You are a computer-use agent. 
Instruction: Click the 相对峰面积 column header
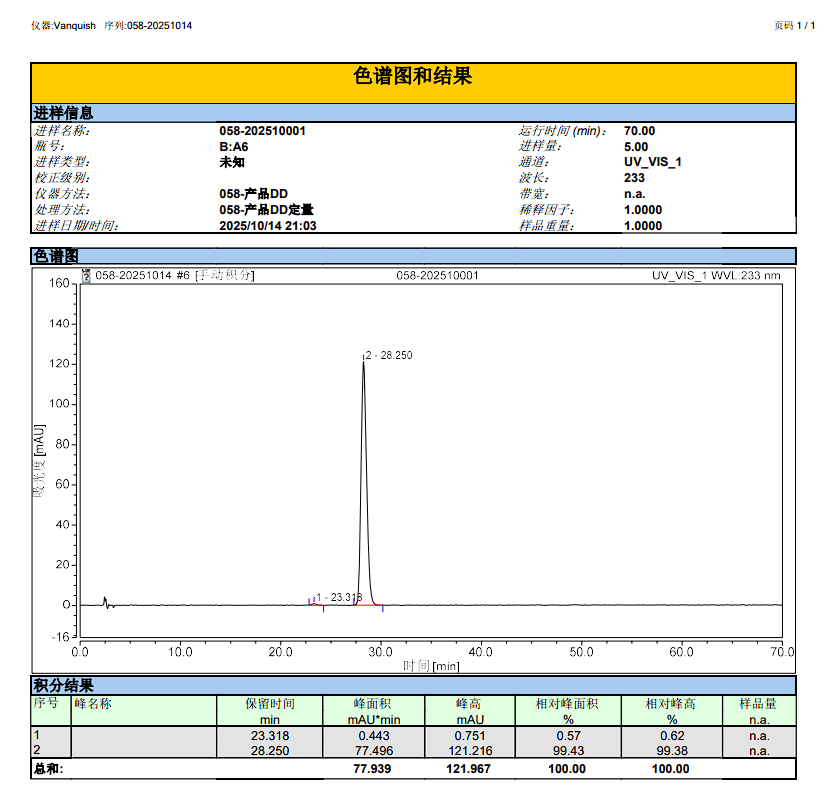click(x=568, y=711)
